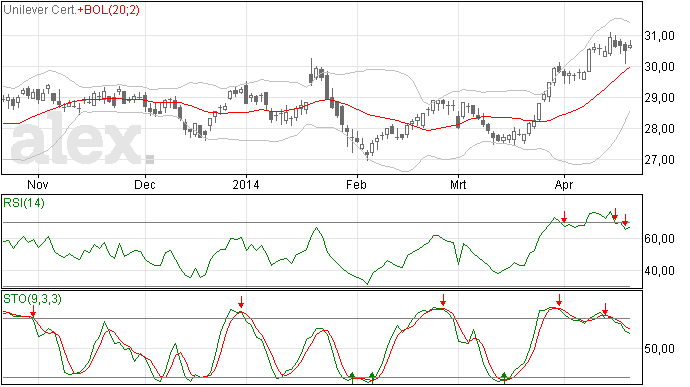This screenshot has width=690, height=387.
Task: Select the 30,00 price axis label
Action: pyautogui.click(x=660, y=67)
